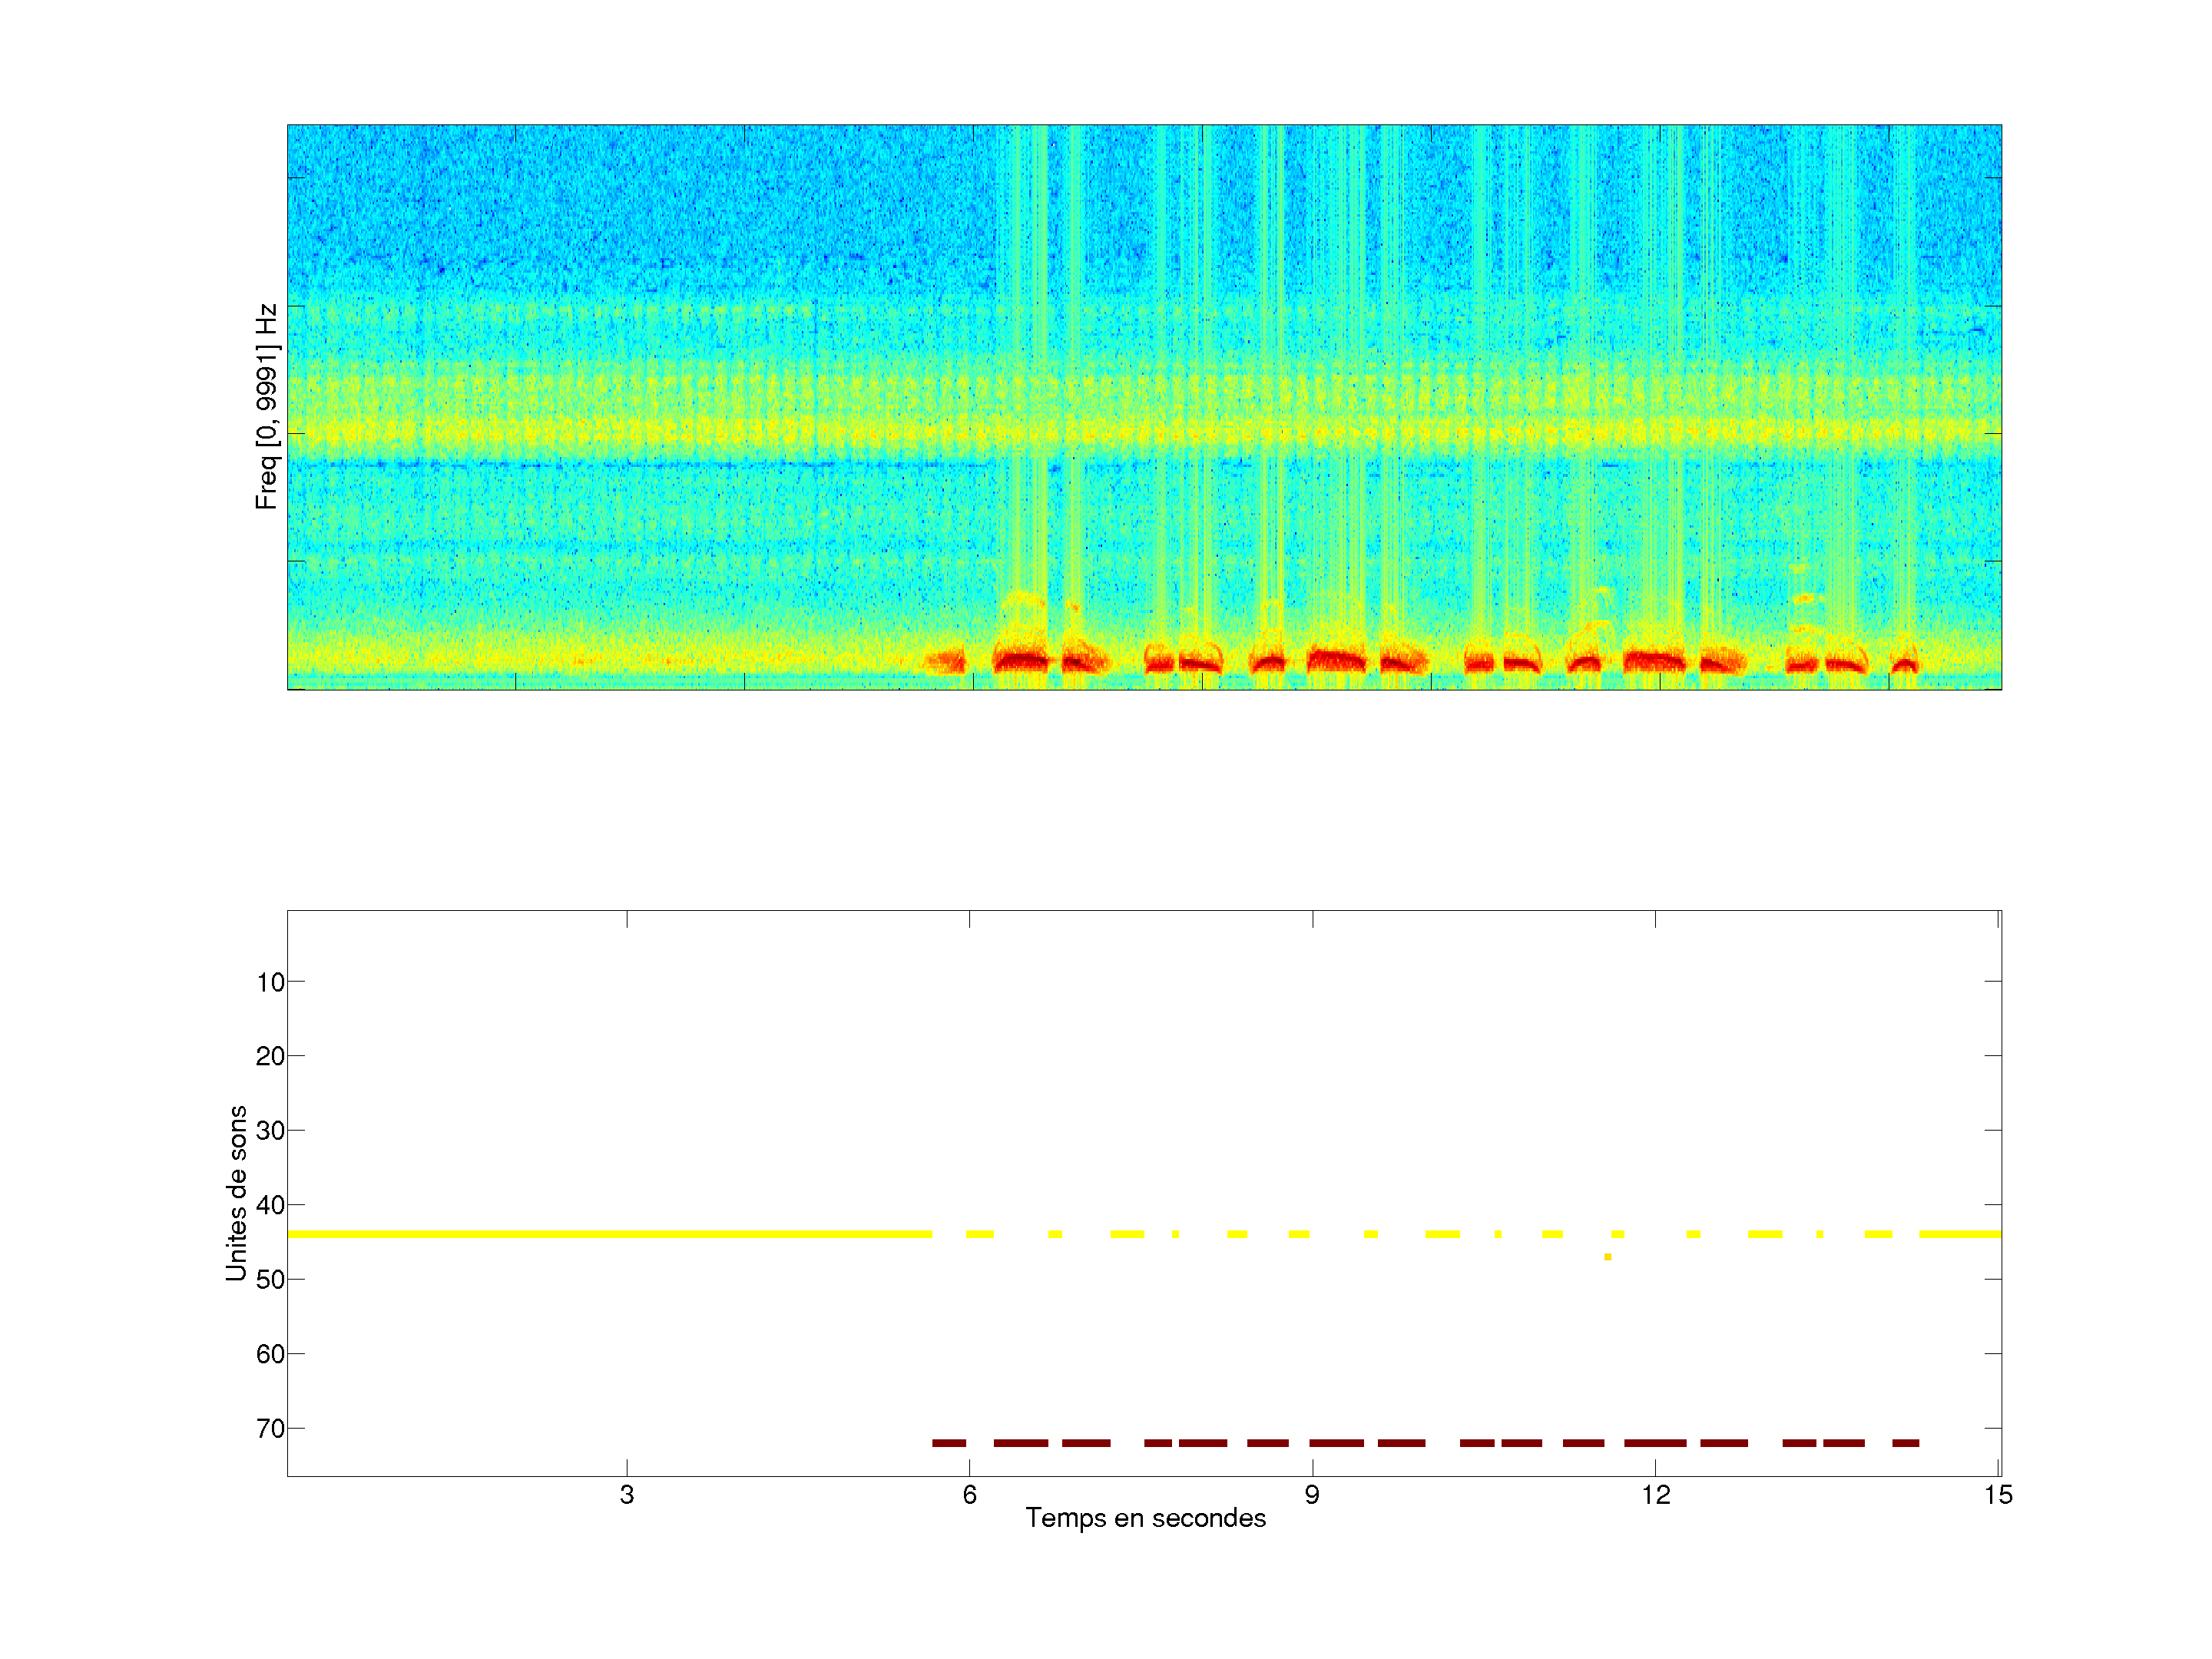Click the first dark red segment in lower plot
The image size is (2212, 1659).
coord(949,1443)
